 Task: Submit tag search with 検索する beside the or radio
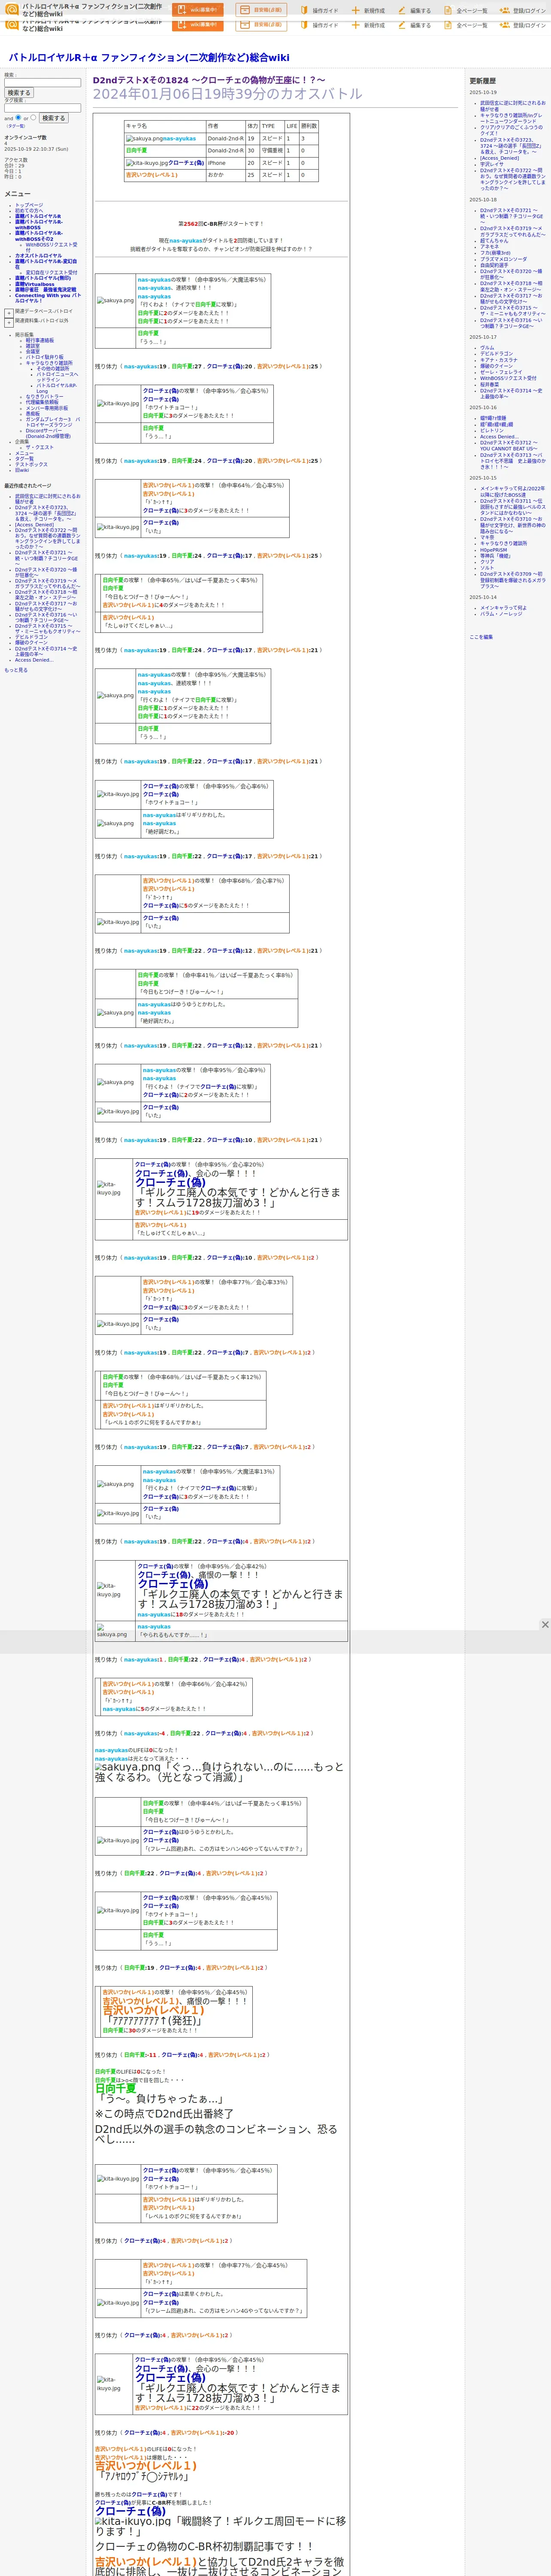53,118
